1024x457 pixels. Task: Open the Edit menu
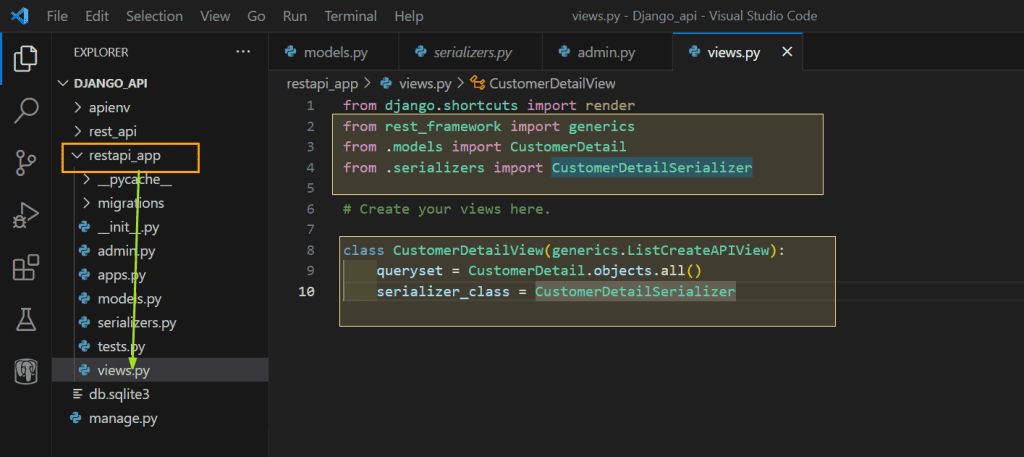coord(97,16)
